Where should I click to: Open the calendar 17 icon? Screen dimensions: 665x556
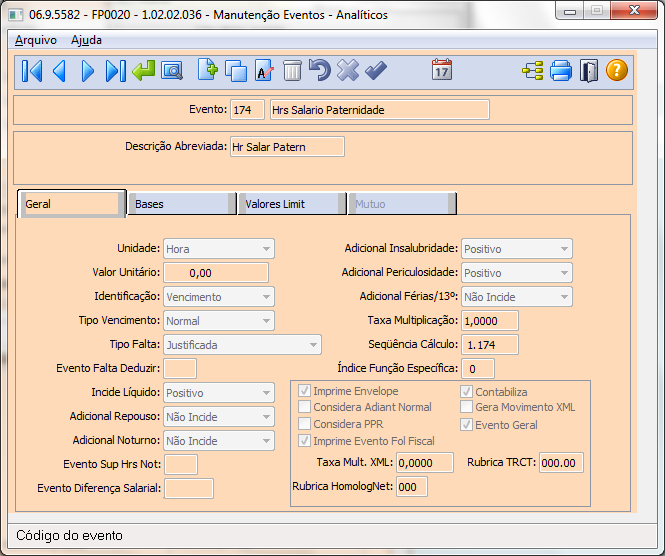[442, 70]
